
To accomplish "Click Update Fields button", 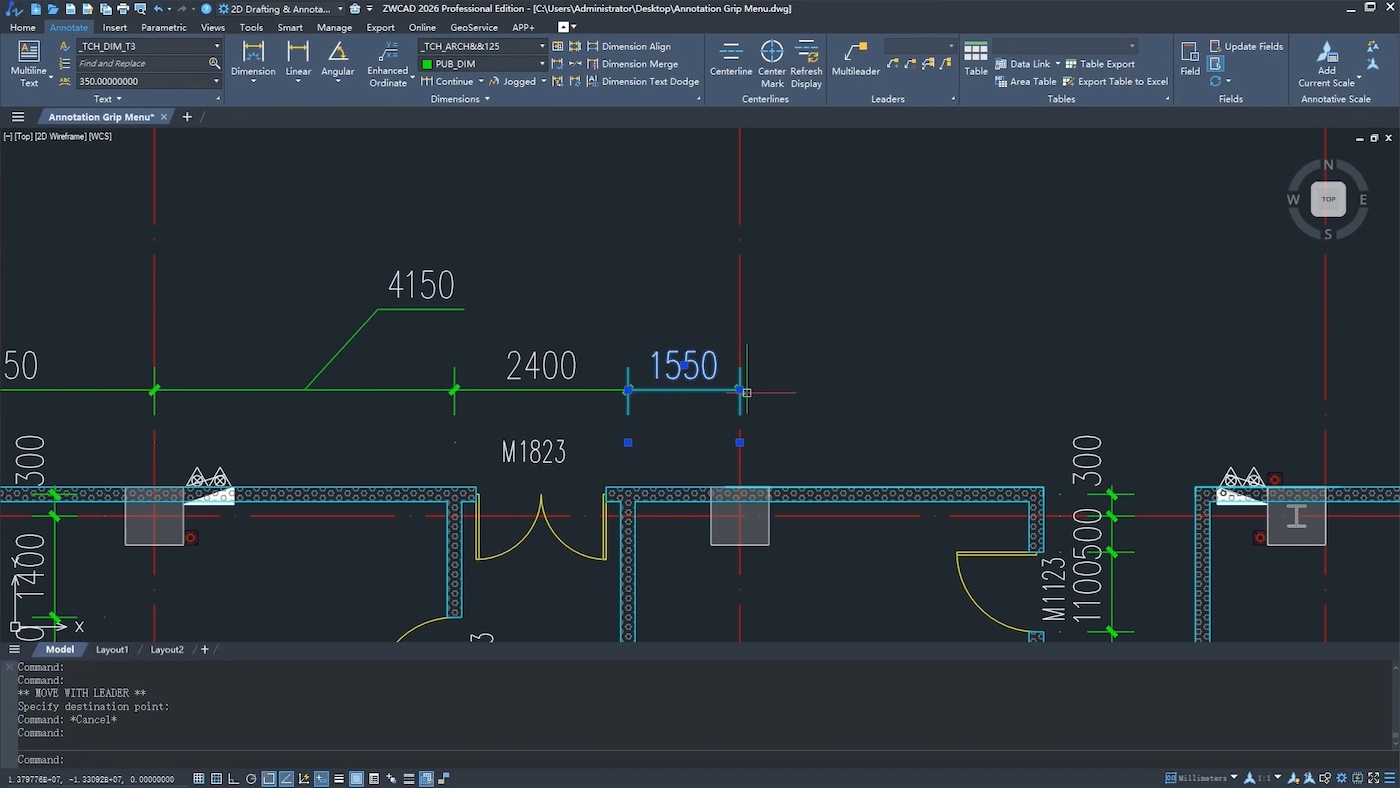I will (1246, 46).
